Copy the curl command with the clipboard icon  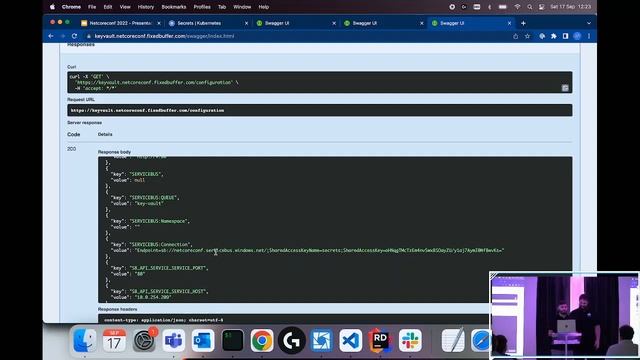pyautogui.click(x=565, y=88)
